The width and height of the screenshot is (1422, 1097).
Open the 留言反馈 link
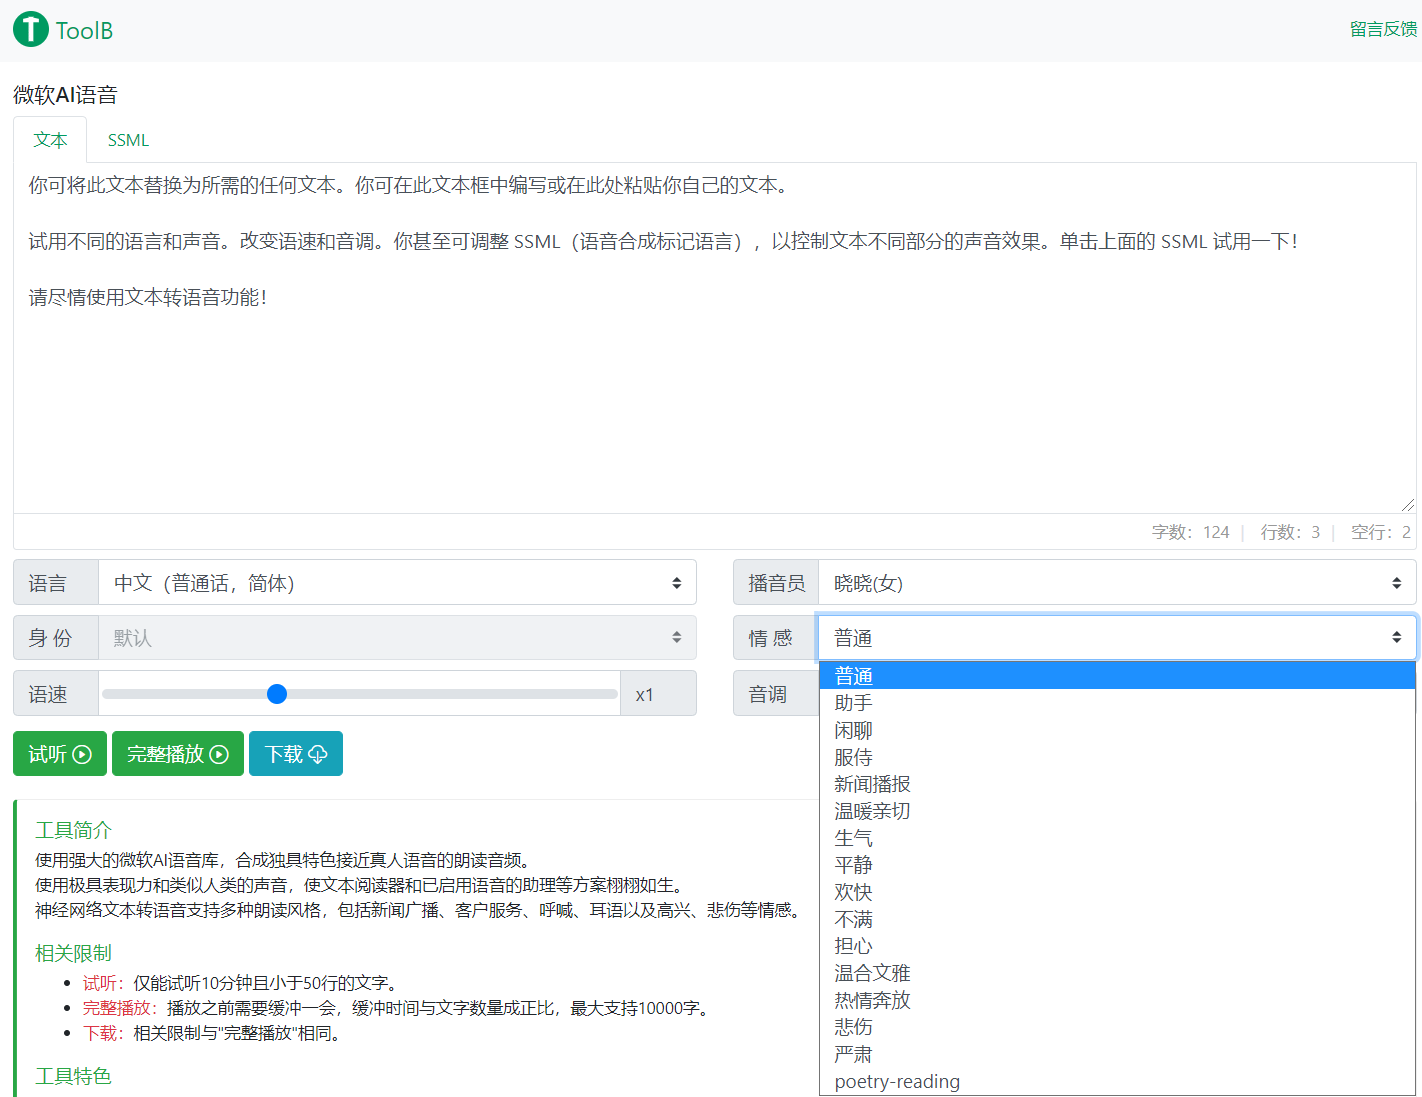pyautogui.click(x=1382, y=29)
